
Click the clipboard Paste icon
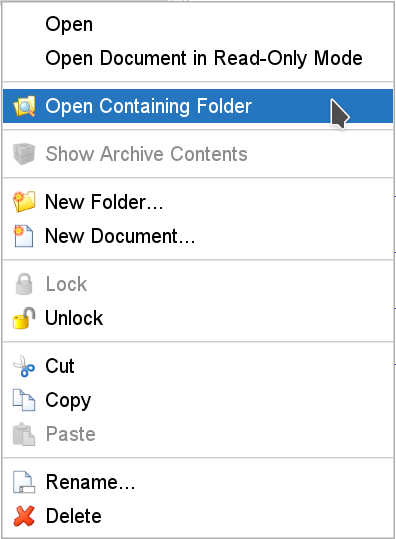point(24,434)
